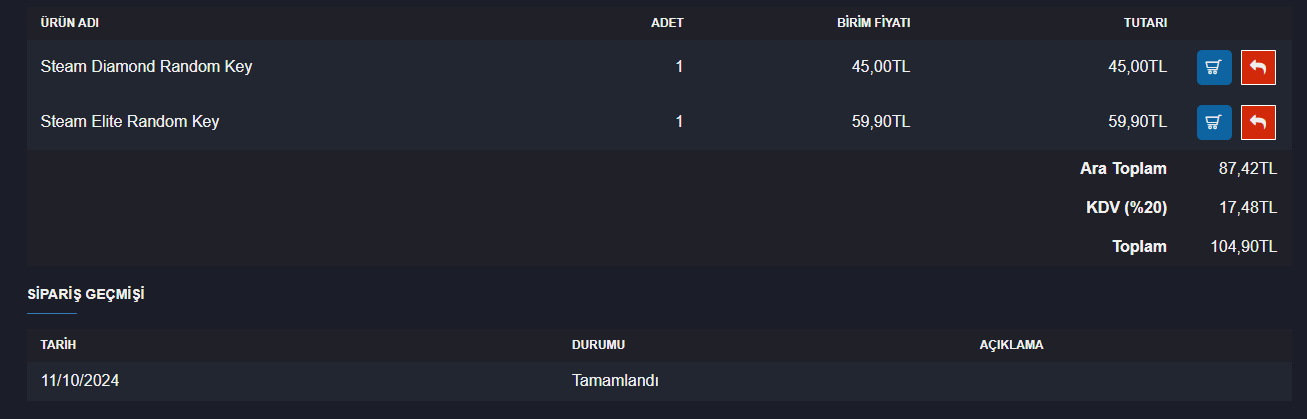Click the TUTARI column header

(1144, 23)
